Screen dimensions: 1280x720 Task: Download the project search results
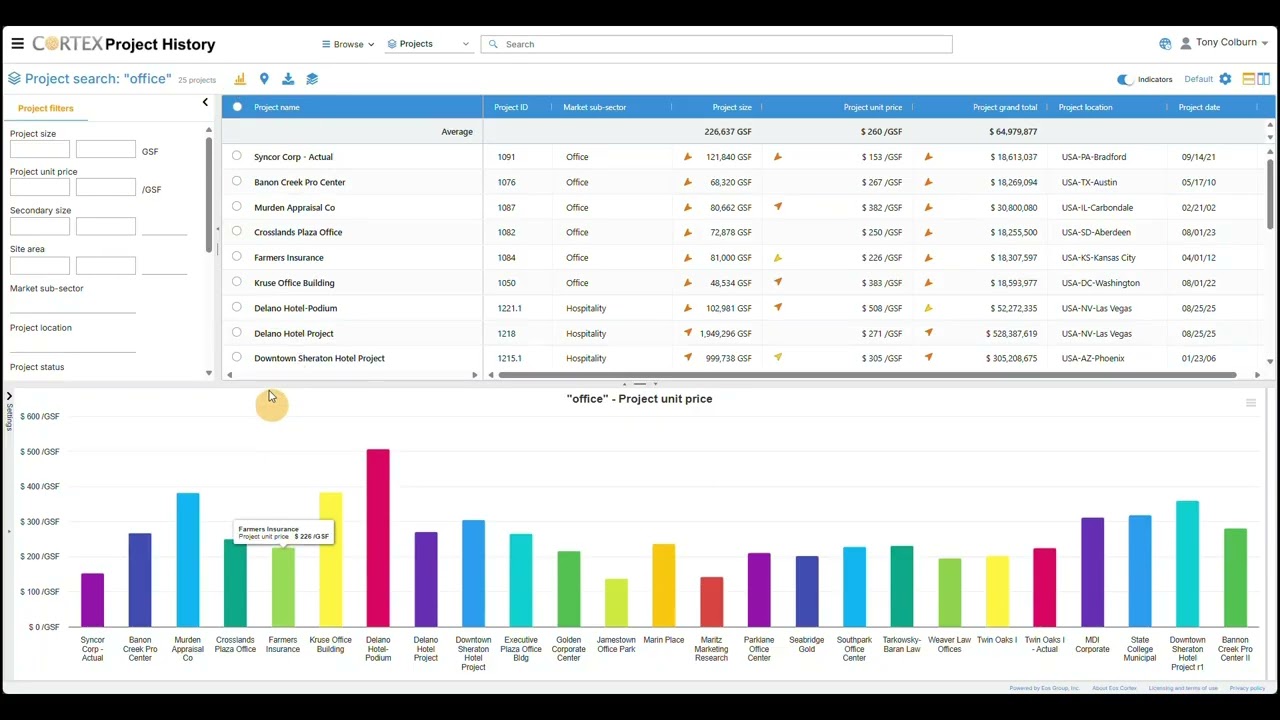click(288, 79)
